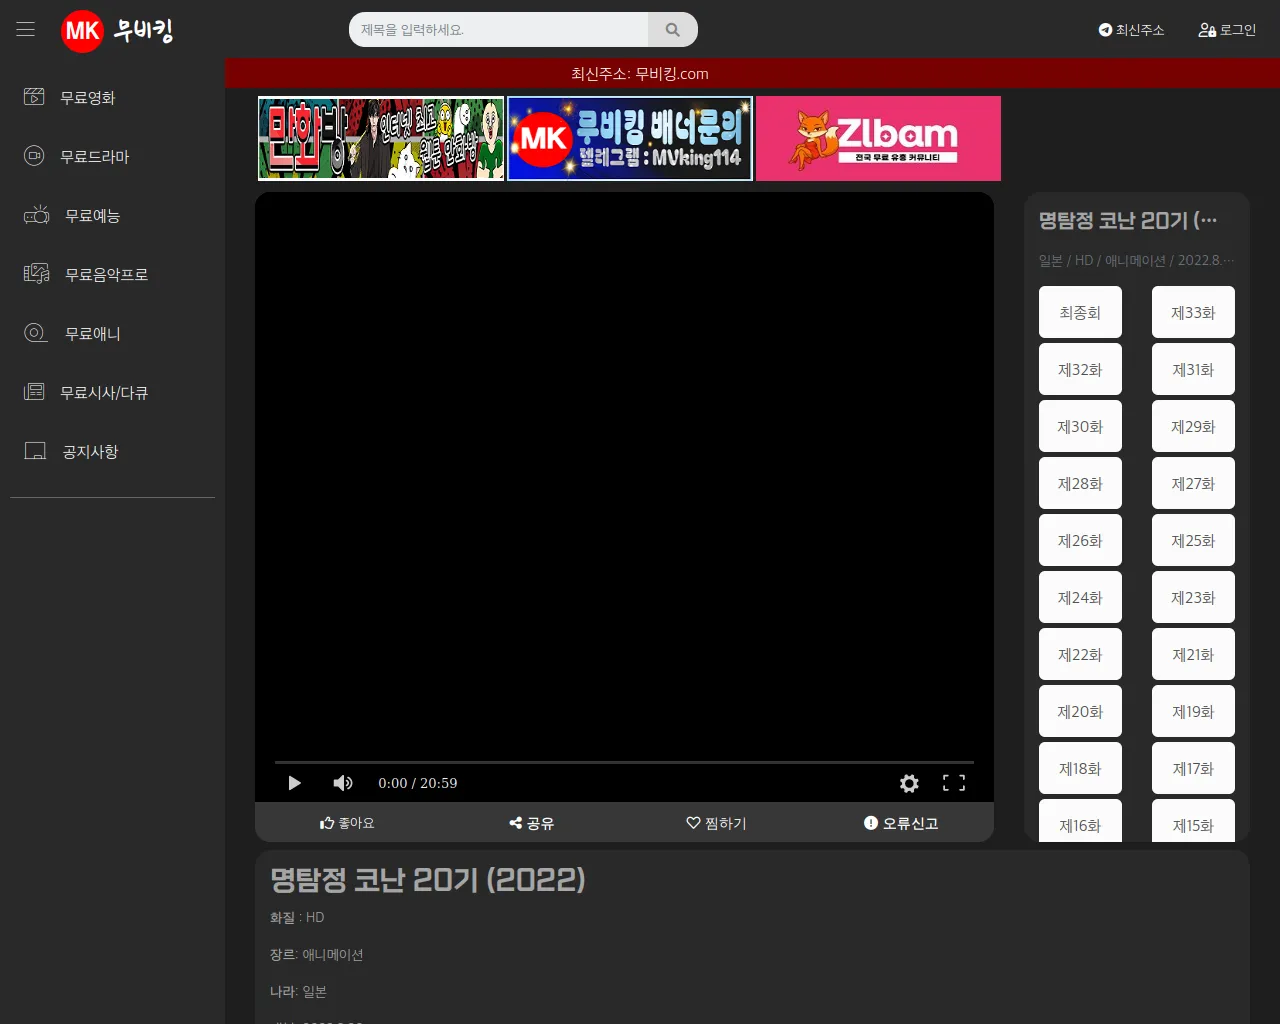Open the 무료영화 sidebar category
Image resolution: width=1280 pixels, height=1024 pixels.
point(87,98)
